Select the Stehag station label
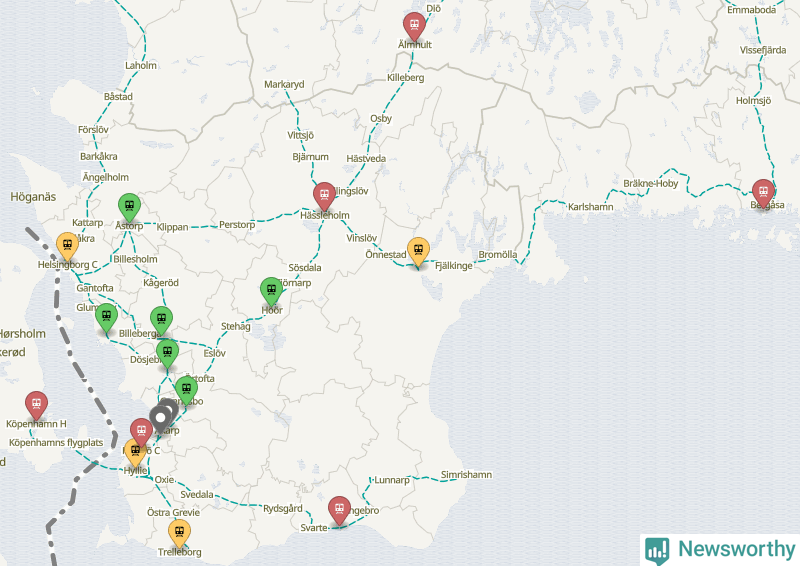 tap(235, 327)
